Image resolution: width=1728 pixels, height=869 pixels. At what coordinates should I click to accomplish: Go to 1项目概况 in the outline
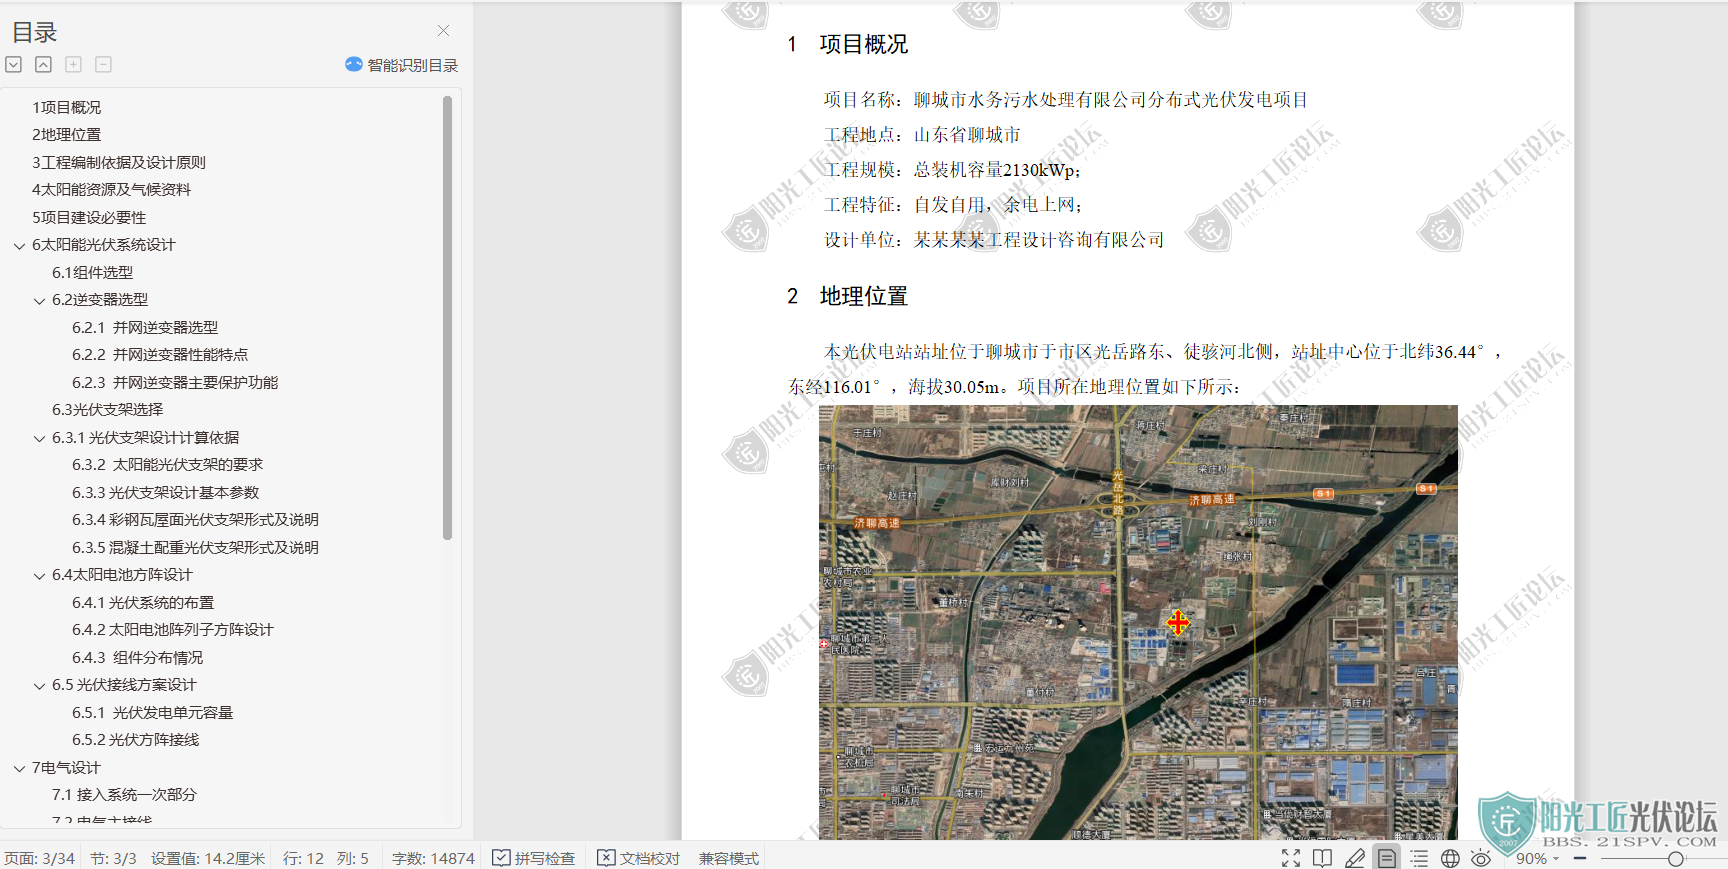(x=66, y=107)
